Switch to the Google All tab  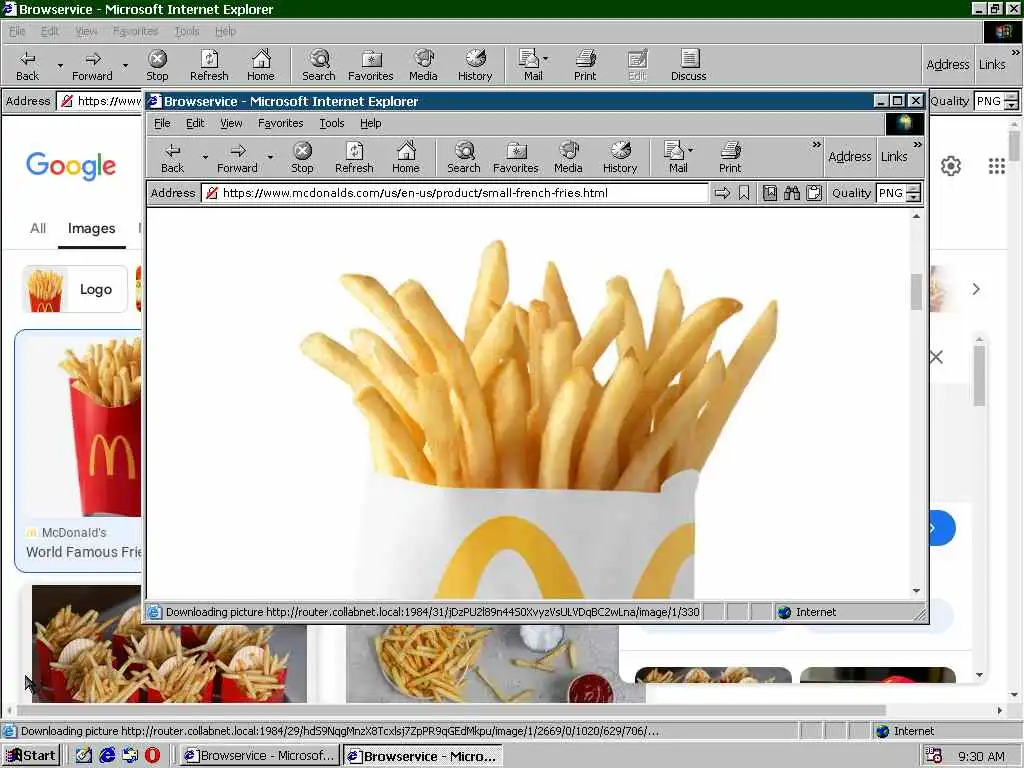[x=38, y=229]
